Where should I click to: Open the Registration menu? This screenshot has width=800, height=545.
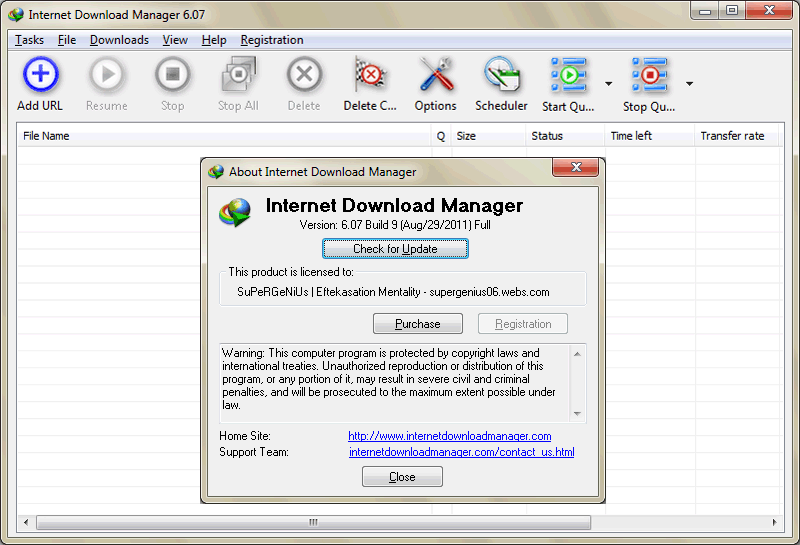pyautogui.click(x=272, y=40)
